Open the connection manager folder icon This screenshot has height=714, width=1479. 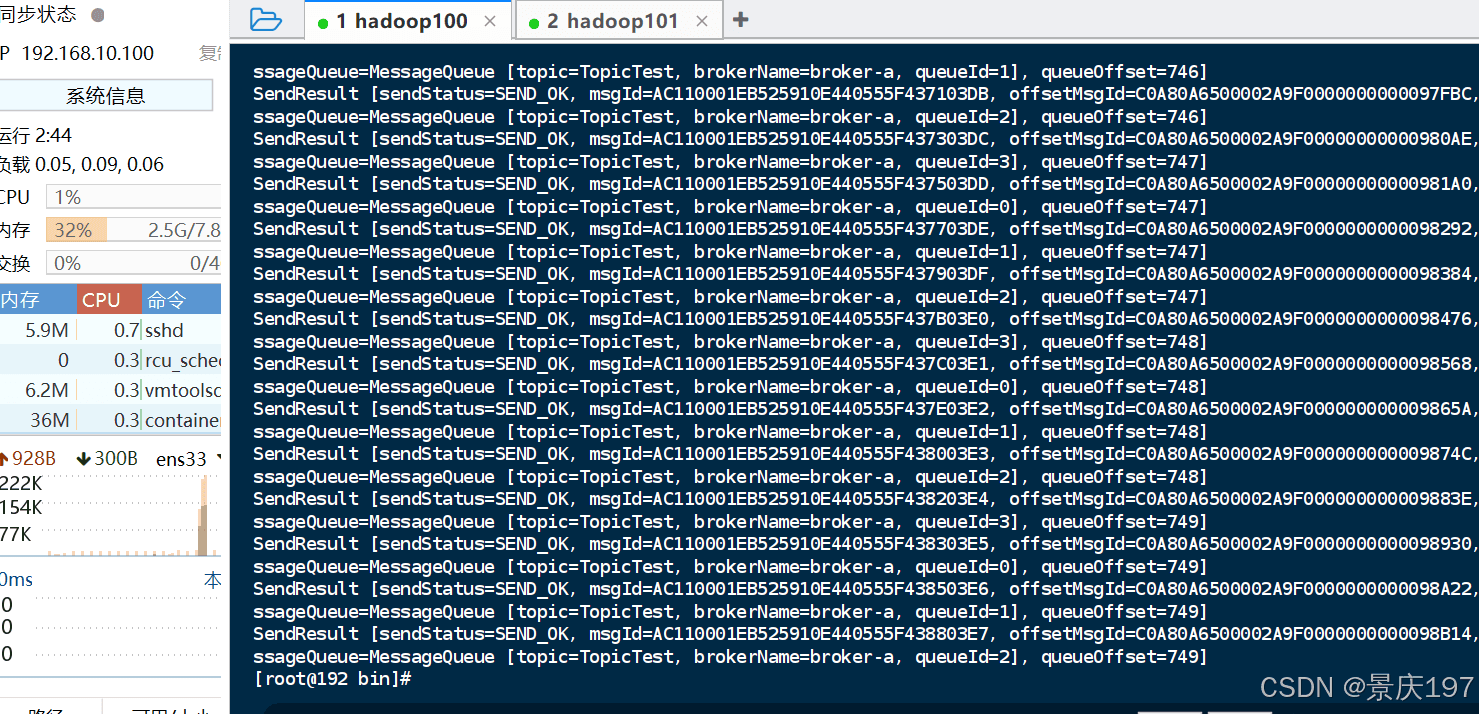tap(265, 20)
